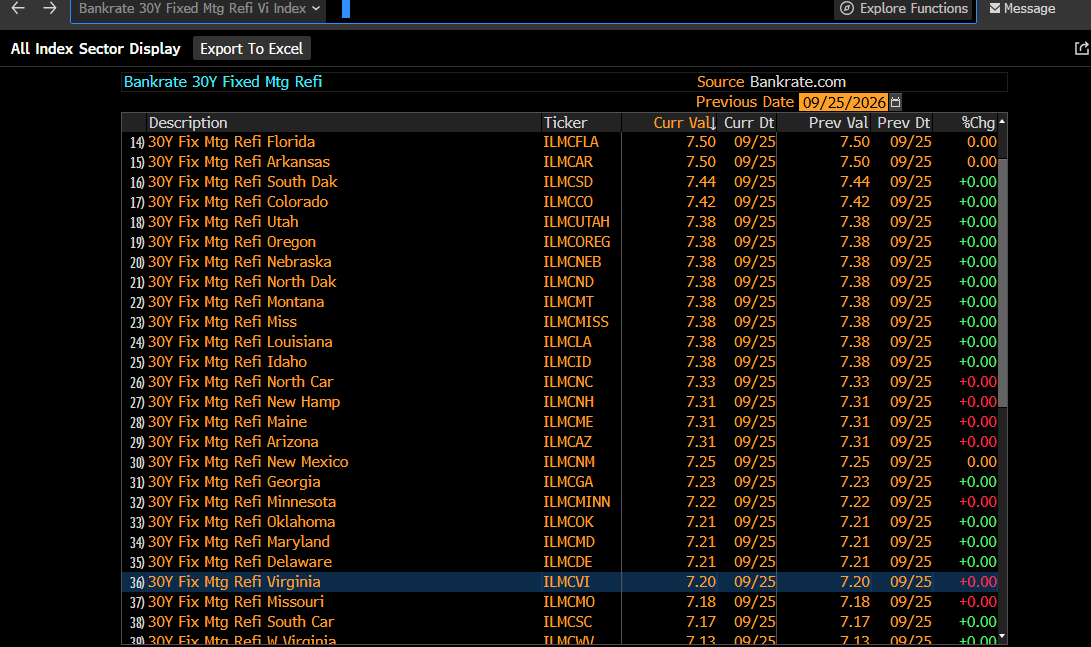Click the pop-out share icon at top right
This screenshot has height=647, width=1091.
coord(1081,48)
